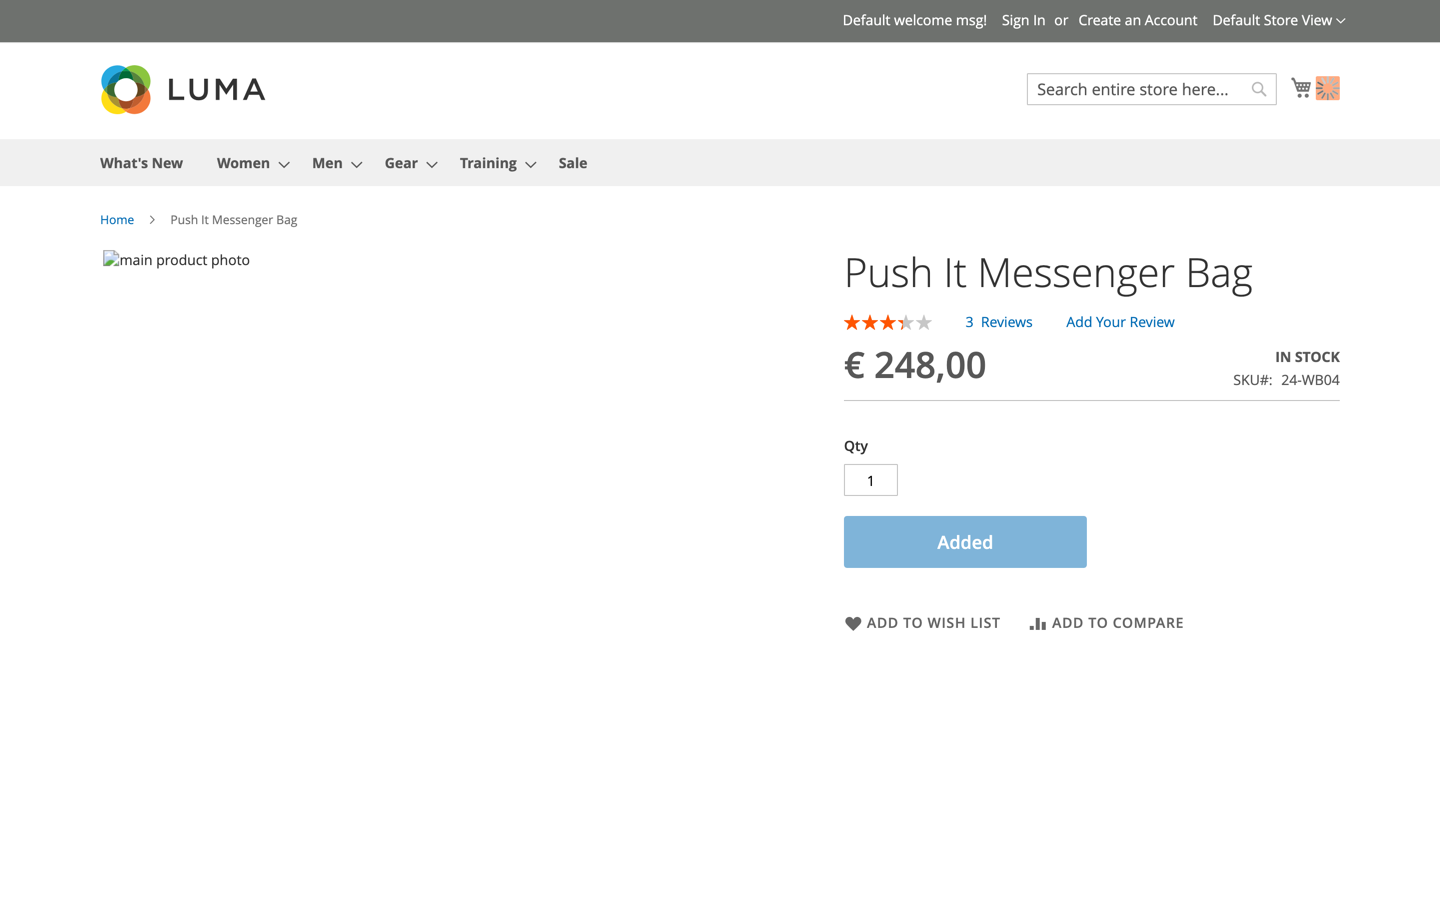Screen dimensions: 1440x900
Task: Expand the Gear menu chevron
Action: [x=432, y=164]
